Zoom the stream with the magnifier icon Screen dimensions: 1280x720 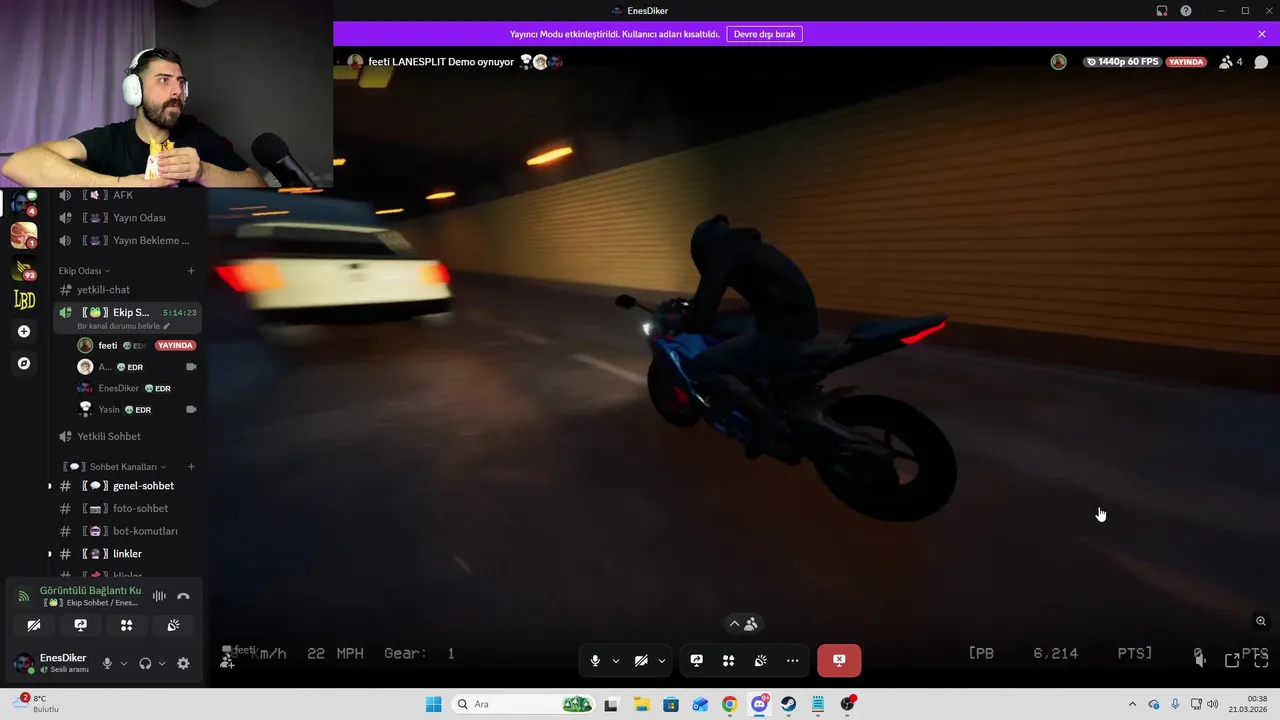(x=1261, y=621)
